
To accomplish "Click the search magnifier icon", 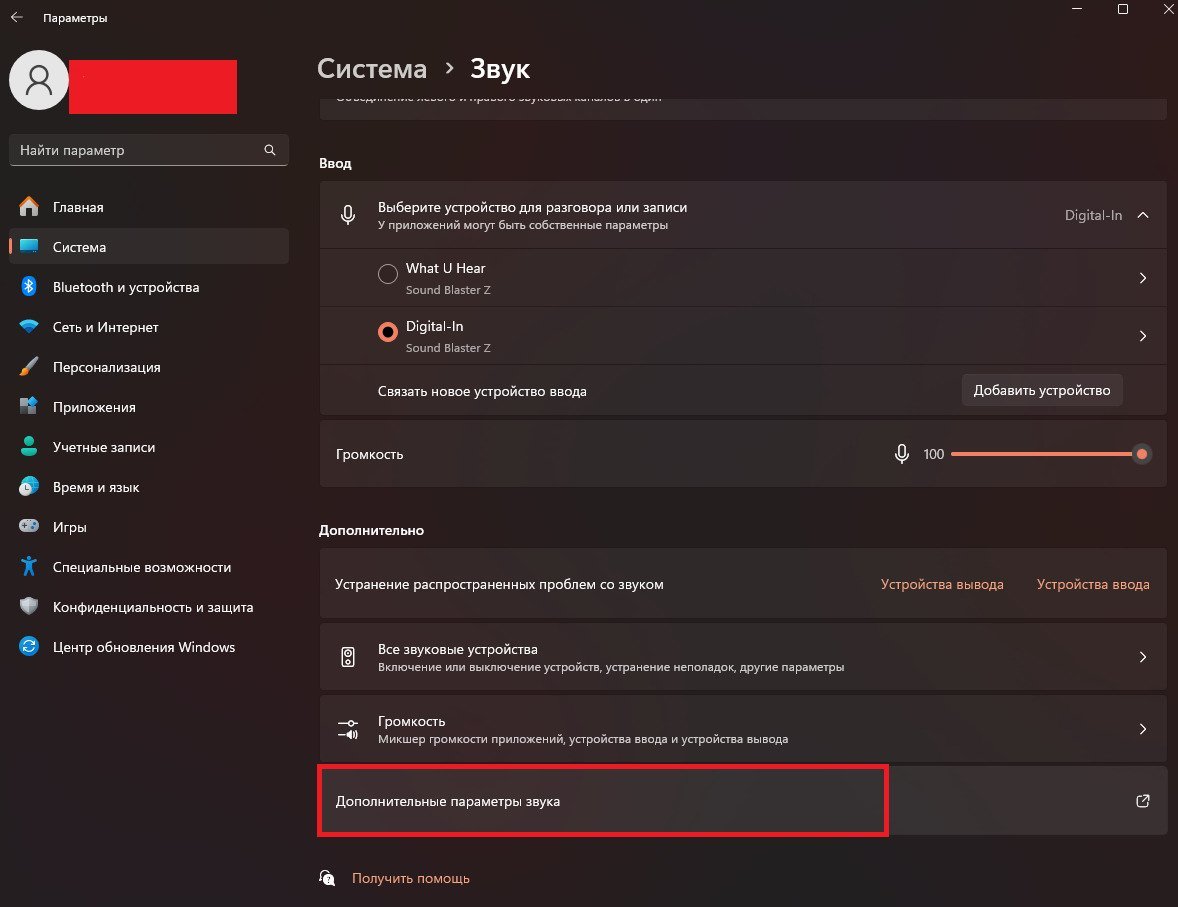I will pyautogui.click(x=270, y=150).
